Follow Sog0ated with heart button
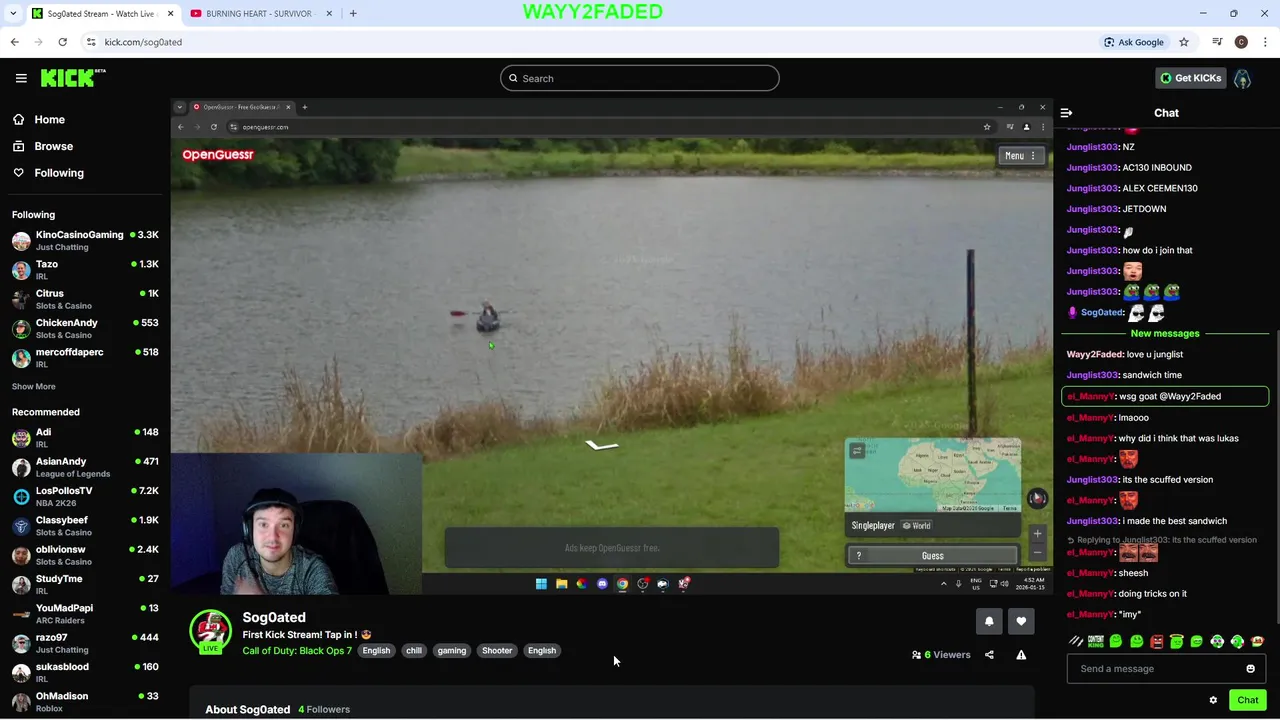 coord(1021,621)
